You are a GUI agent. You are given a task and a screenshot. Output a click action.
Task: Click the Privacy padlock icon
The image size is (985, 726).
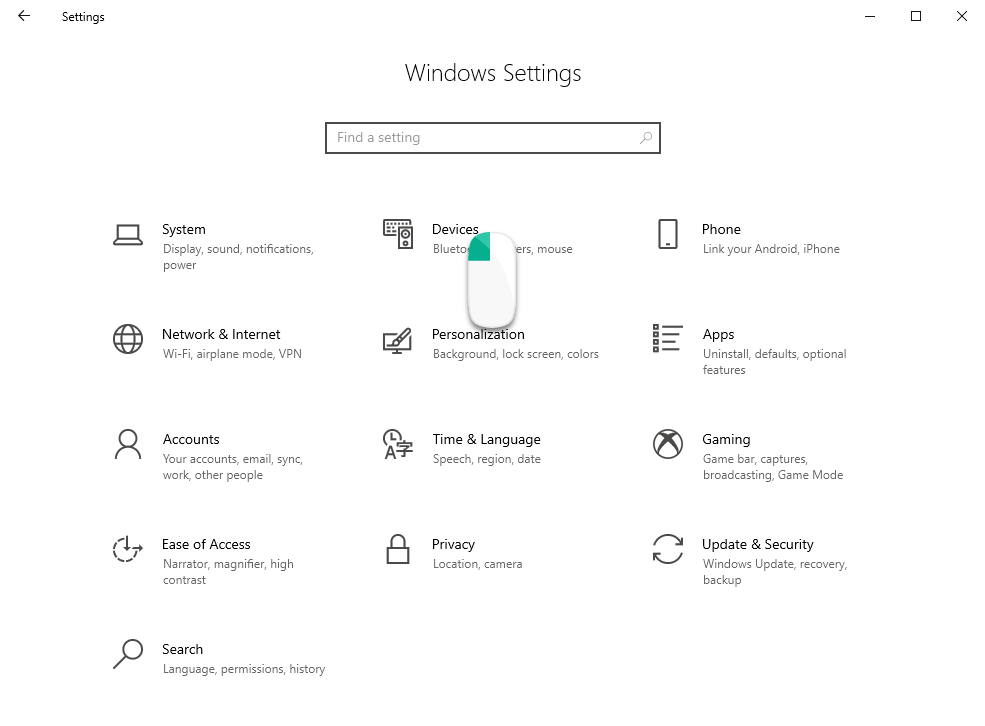pos(398,549)
